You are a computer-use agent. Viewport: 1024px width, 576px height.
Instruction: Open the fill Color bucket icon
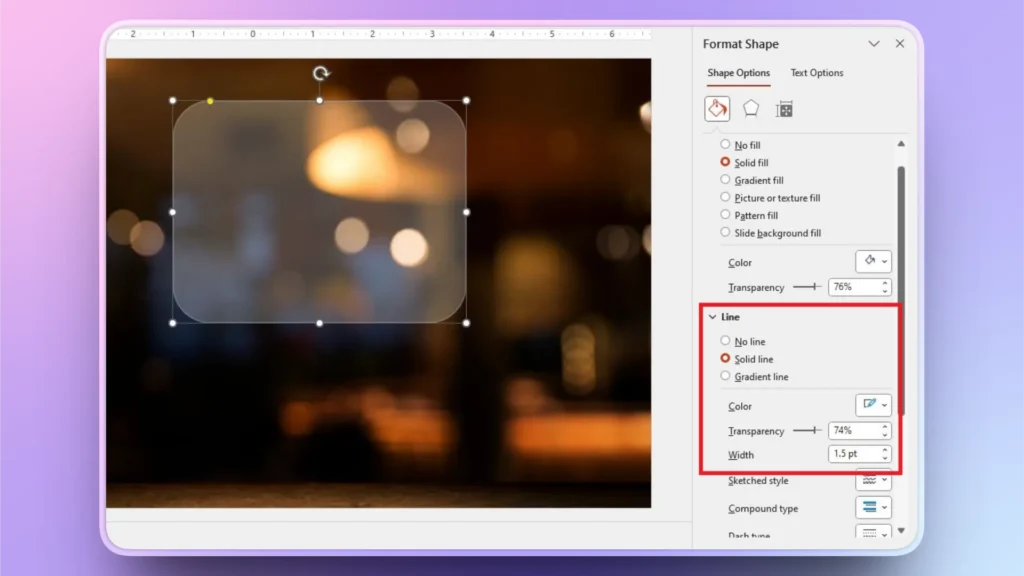(867, 261)
